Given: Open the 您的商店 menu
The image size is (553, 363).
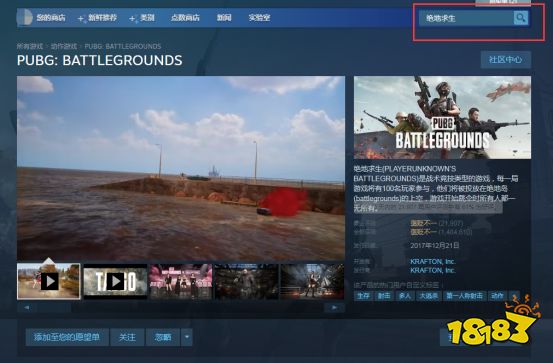Looking at the screenshot, I should click(51, 18).
